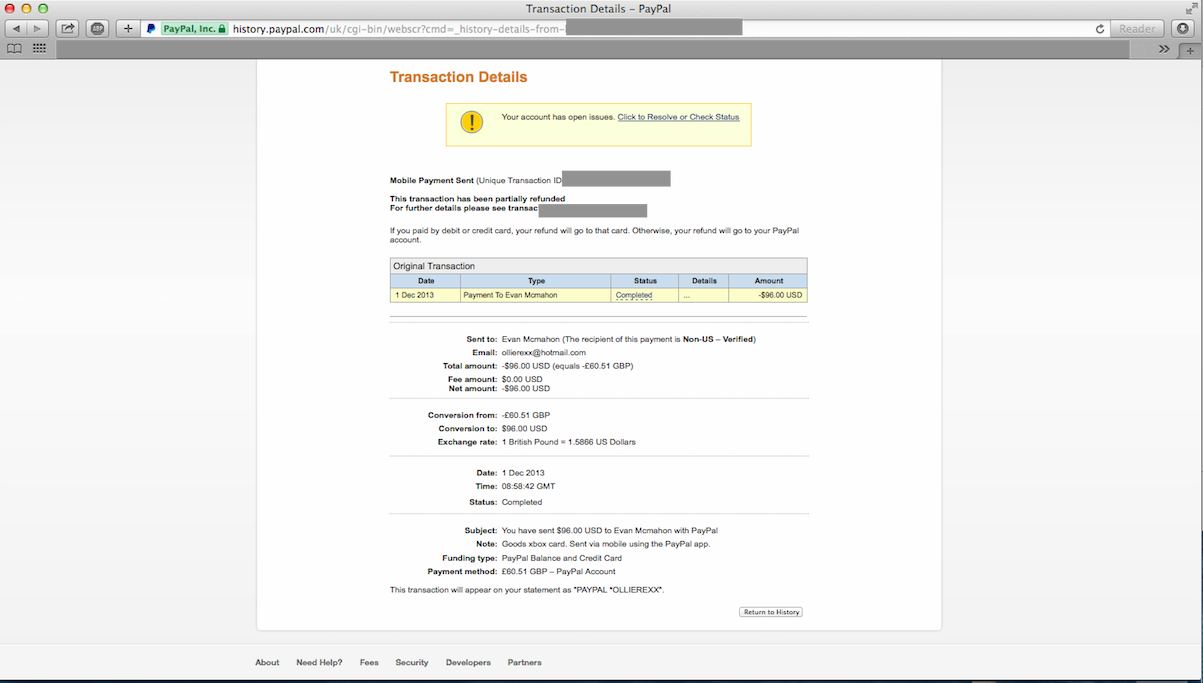Open the Partners footer link
Image resolution: width=1203 pixels, height=683 pixels.
[524, 662]
